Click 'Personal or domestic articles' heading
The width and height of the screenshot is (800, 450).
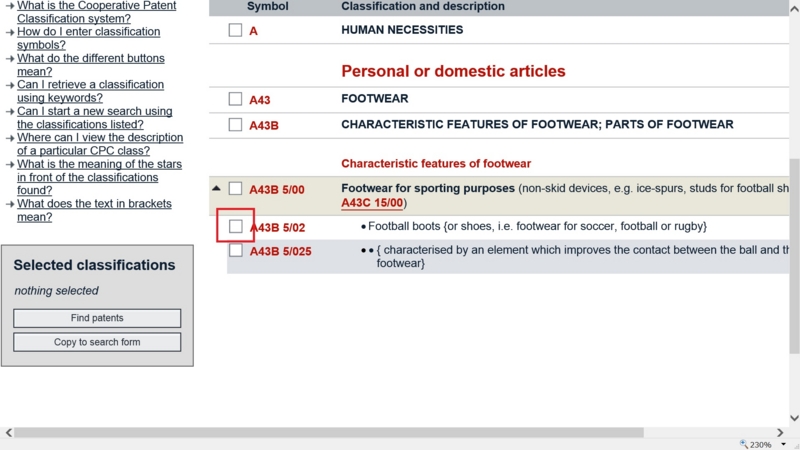(x=453, y=71)
